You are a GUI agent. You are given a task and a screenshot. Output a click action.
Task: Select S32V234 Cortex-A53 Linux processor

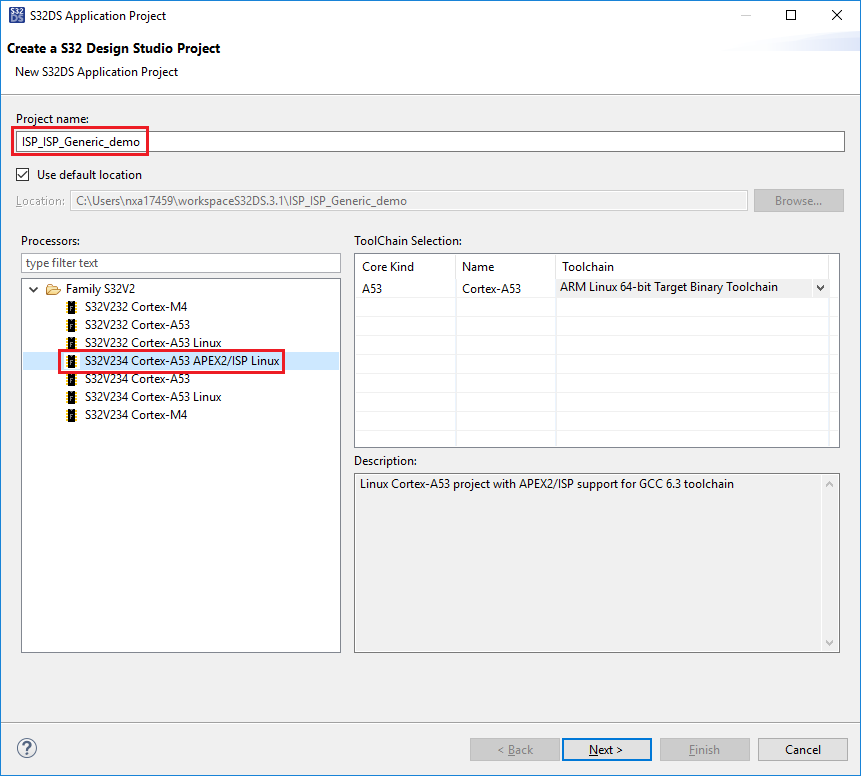[x=153, y=397]
